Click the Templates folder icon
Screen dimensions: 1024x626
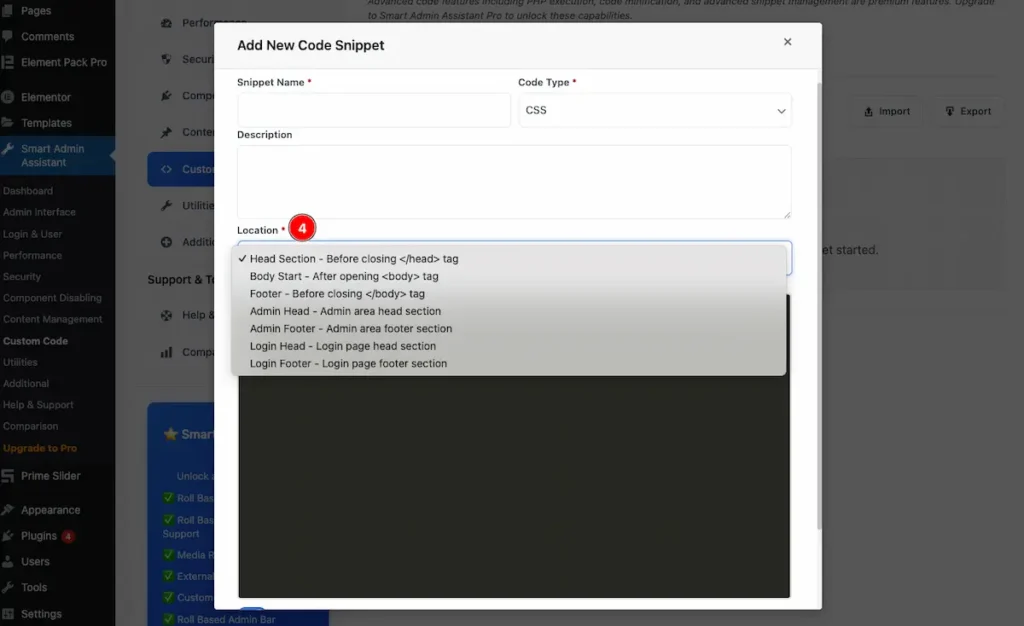(7, 123)
